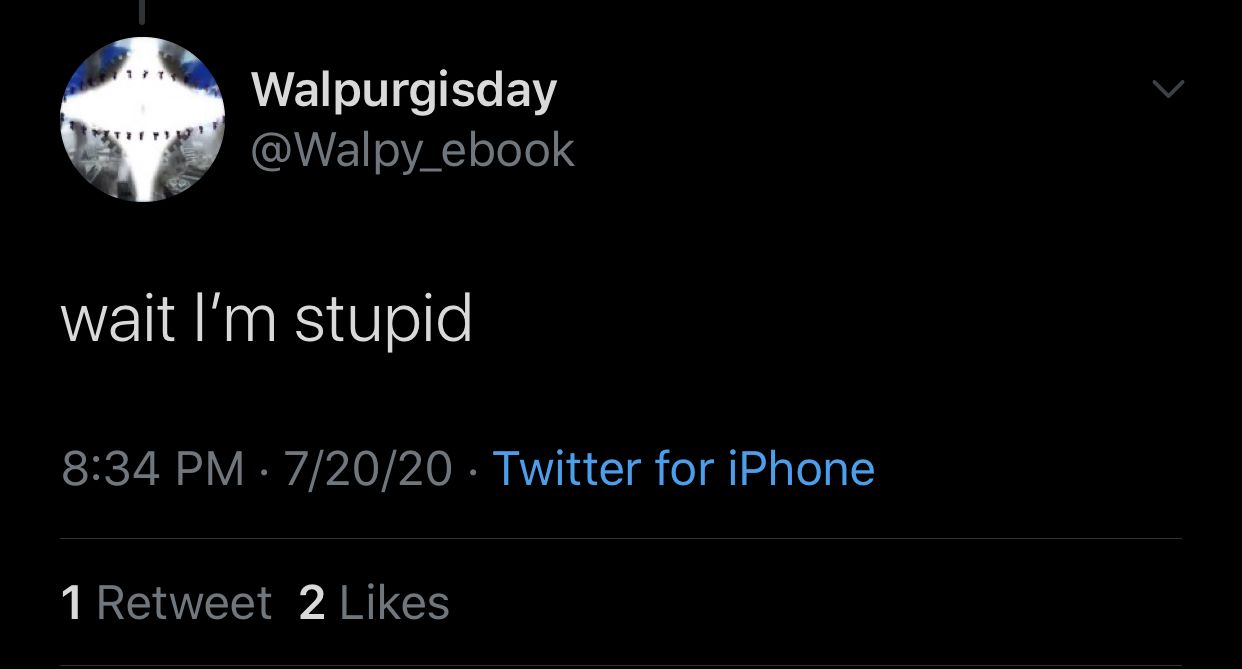This screenshot has height=669, width=1242.
Task: Click the bold number 1 beside Retweet
Action: tap(71, 603)
